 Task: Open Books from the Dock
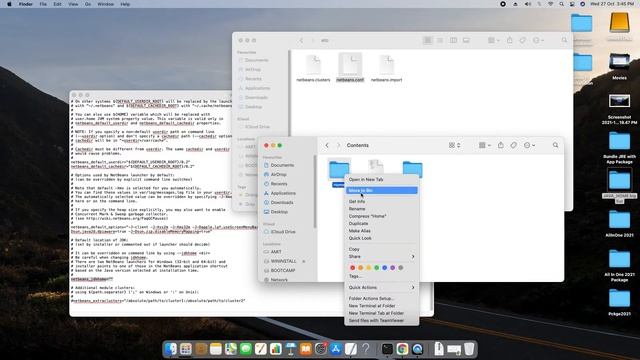[306, 349]
